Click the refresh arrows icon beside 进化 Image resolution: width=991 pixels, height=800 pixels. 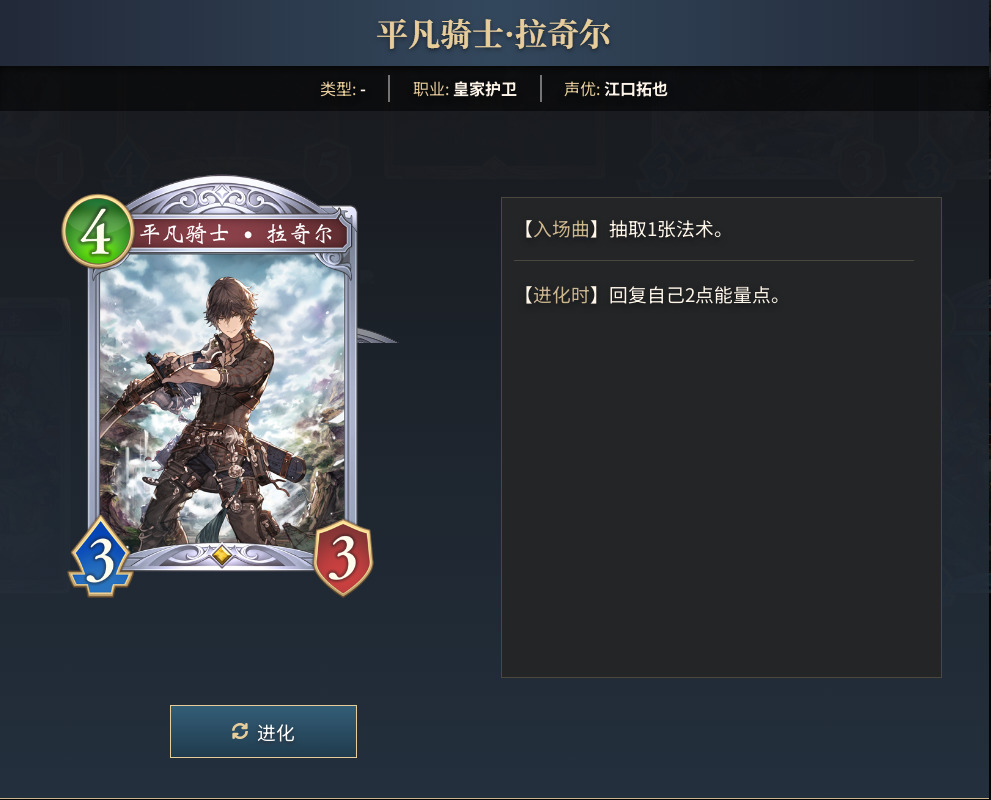pos(240,731)
